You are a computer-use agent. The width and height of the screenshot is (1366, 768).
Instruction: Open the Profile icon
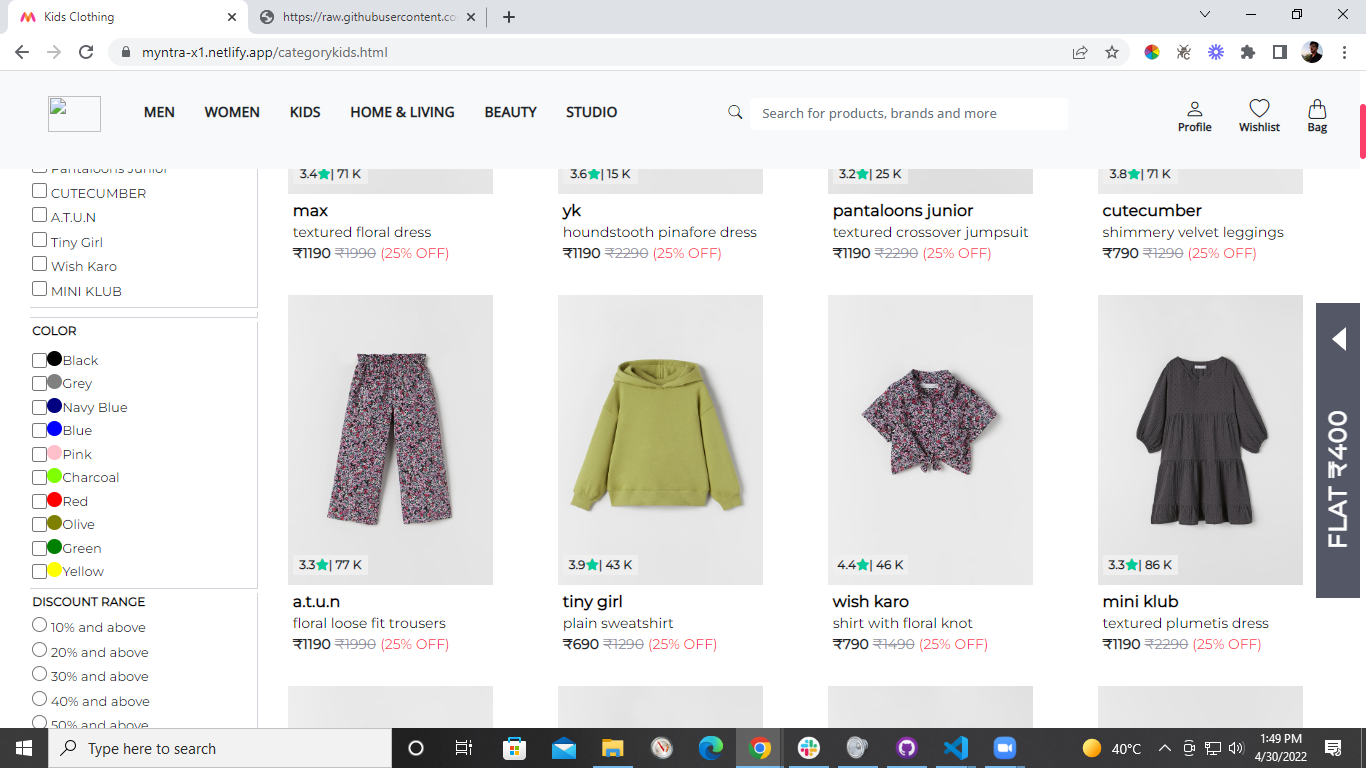[x=1195, y=112]
